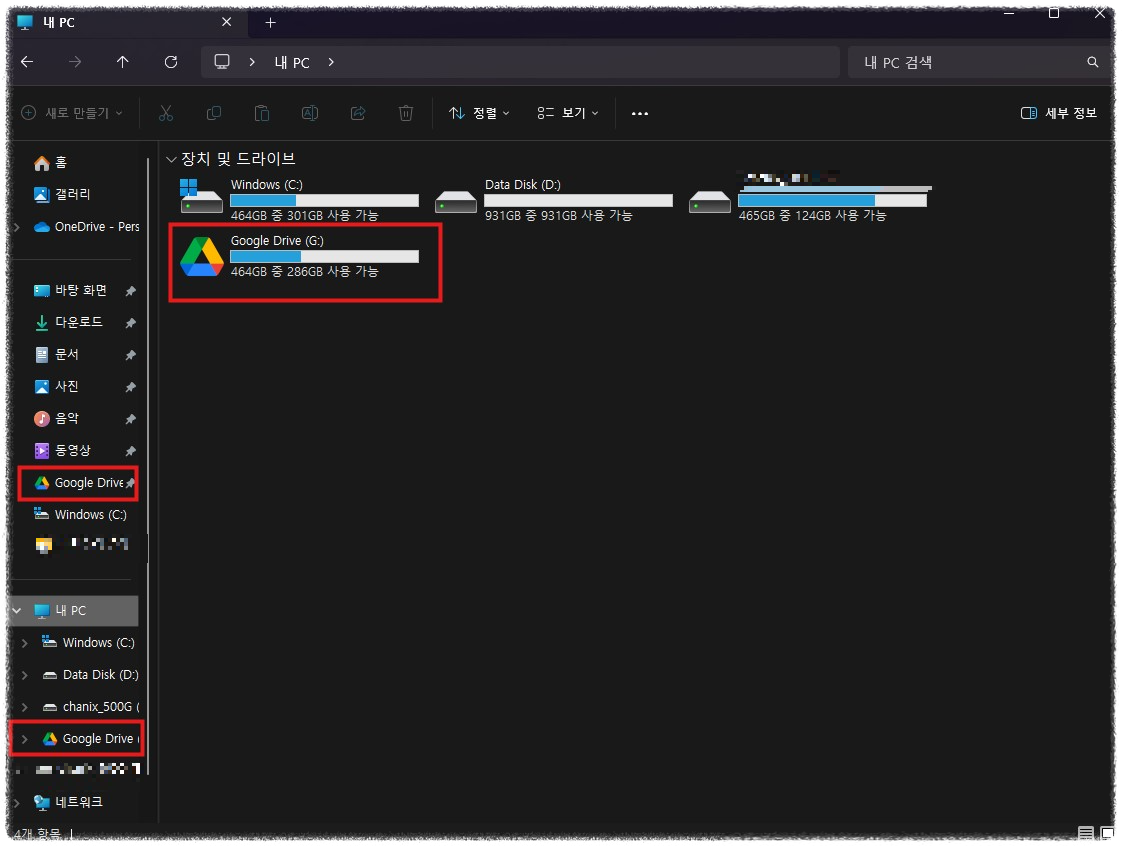Click Data Disk (D:) storage usage bar
This screenshot has height=846, width=1122.
tap(578, 200)
